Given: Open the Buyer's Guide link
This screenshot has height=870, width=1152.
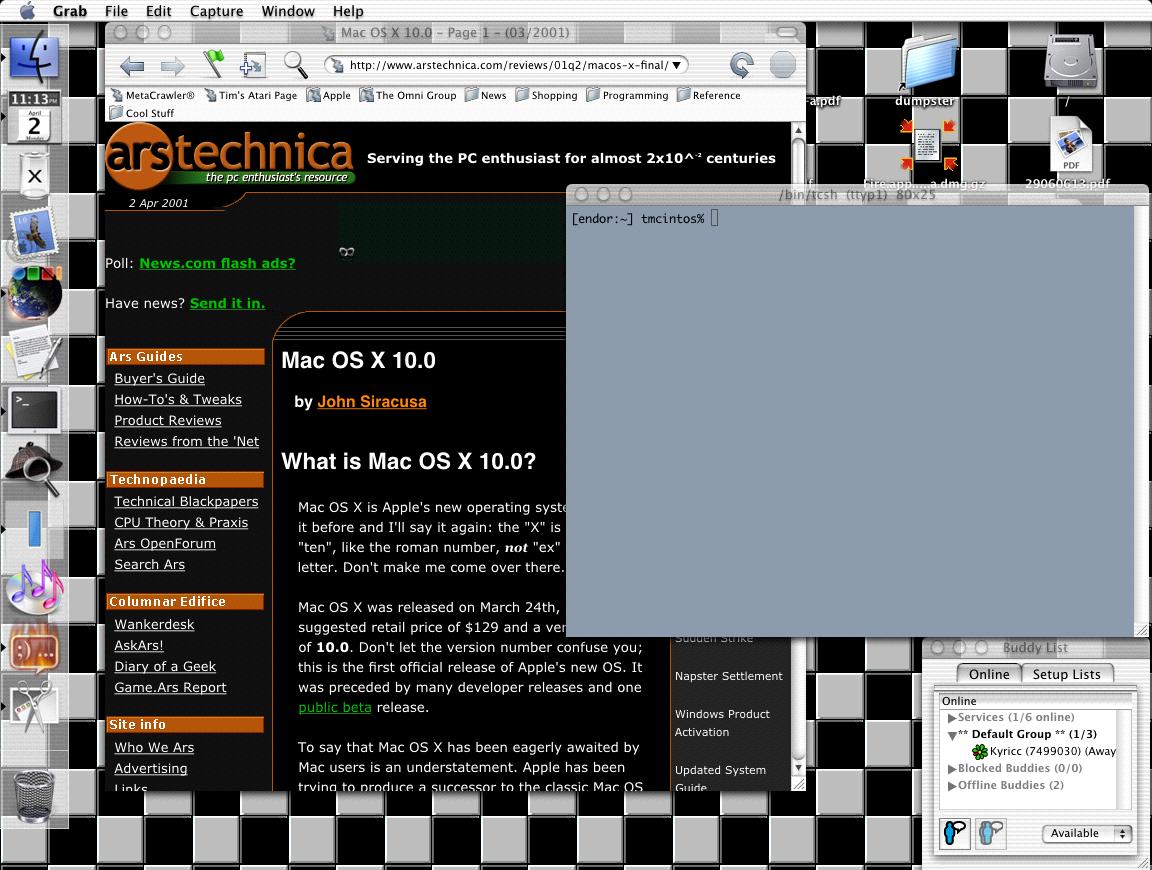Looking at the screenshot, I should [159, 378].
